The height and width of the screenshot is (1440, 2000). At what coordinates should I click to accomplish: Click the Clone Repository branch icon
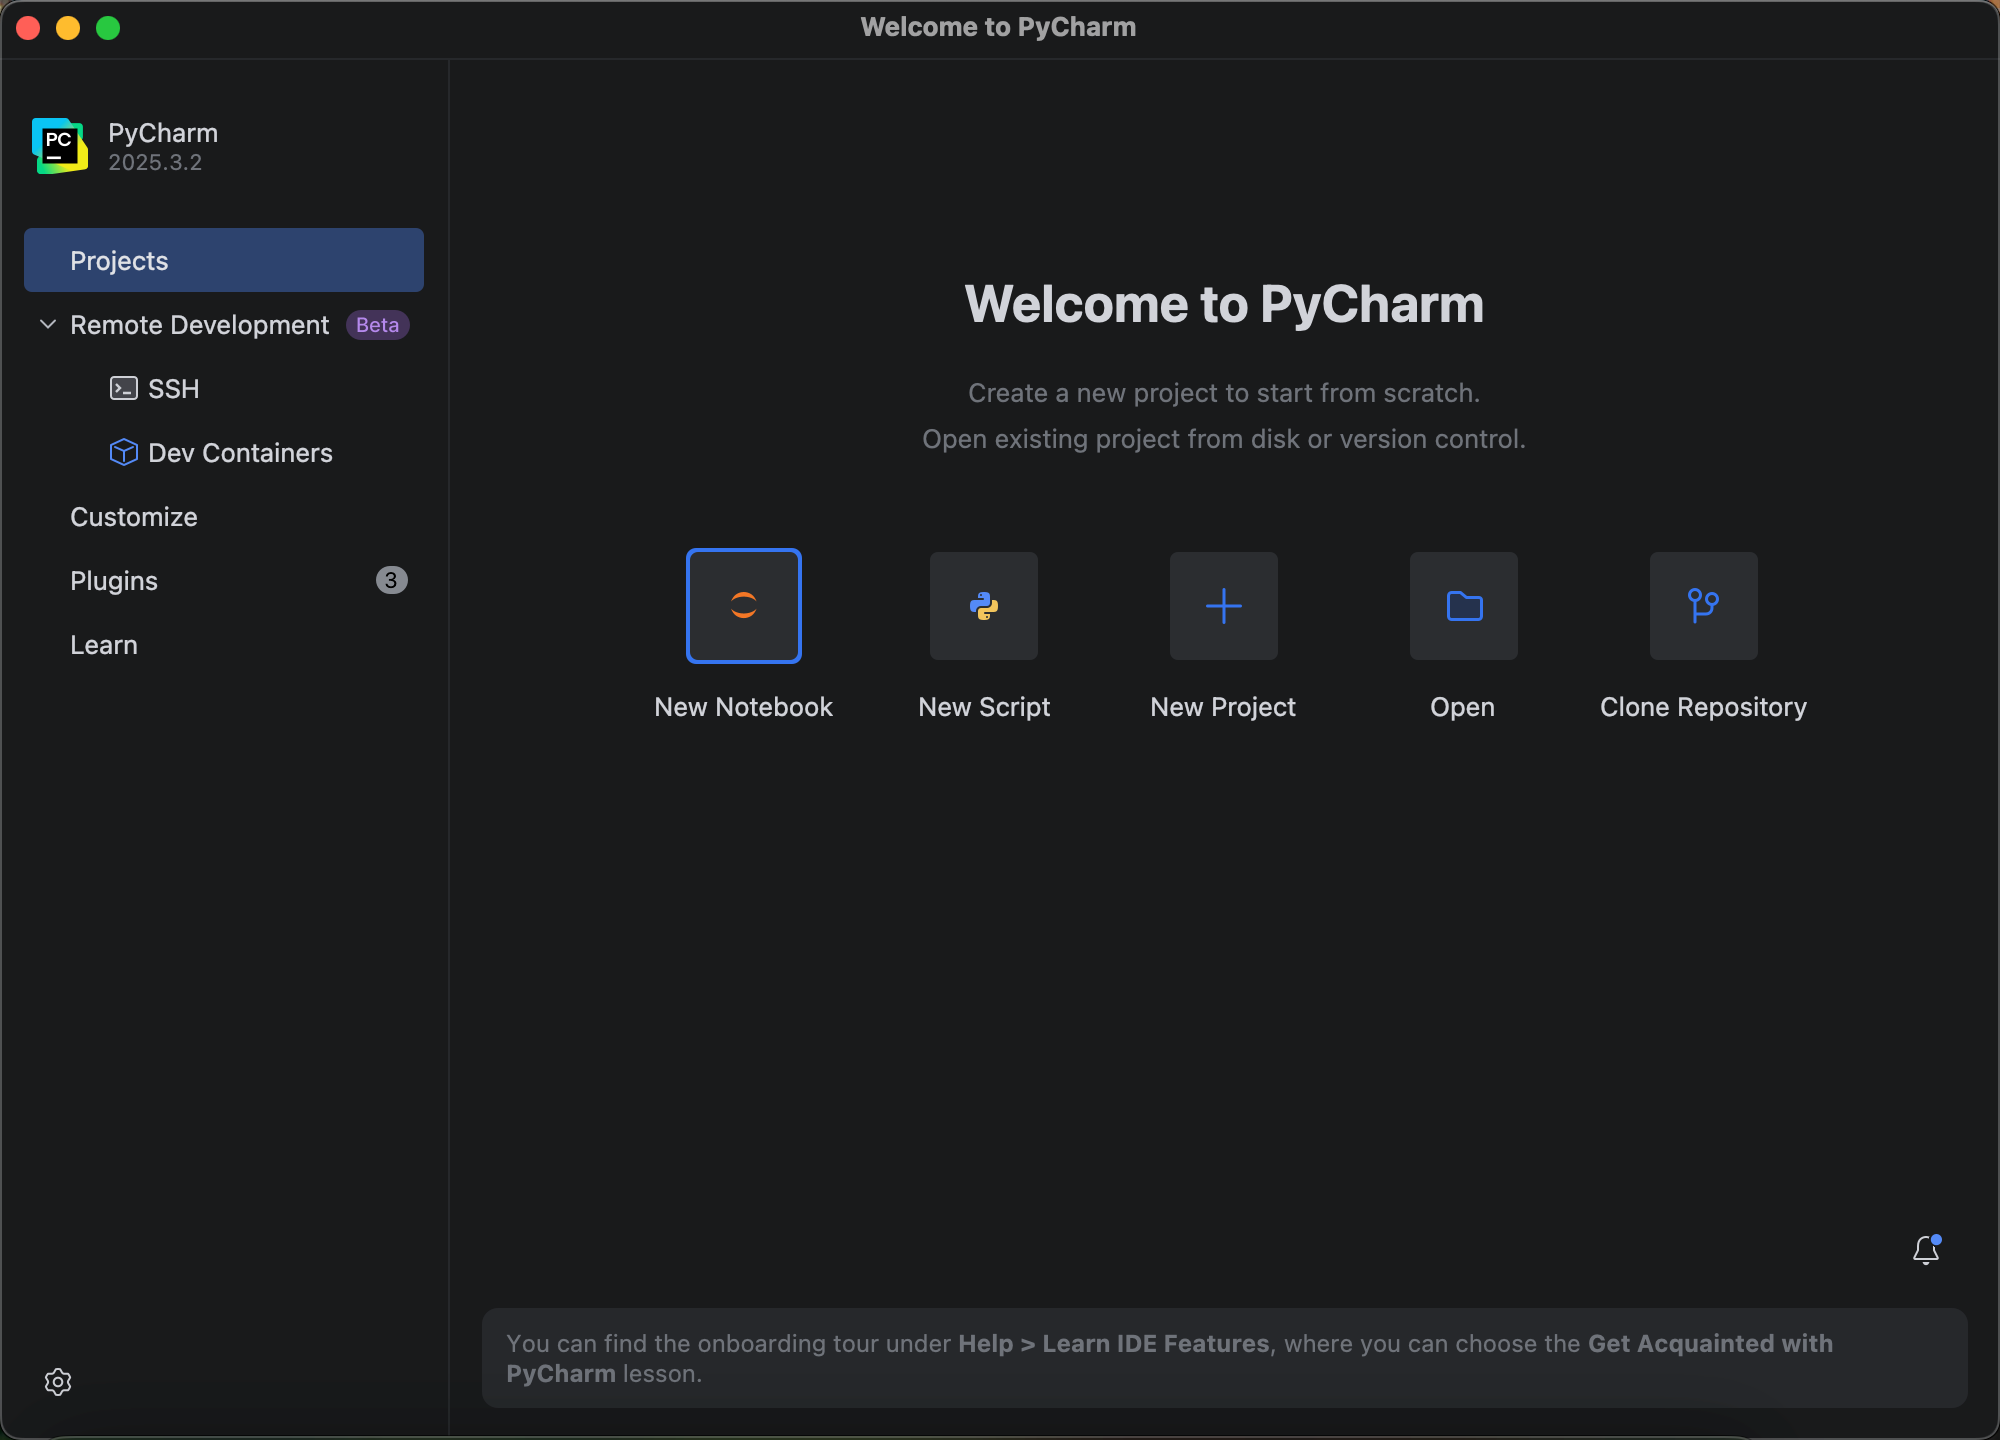1703,605
